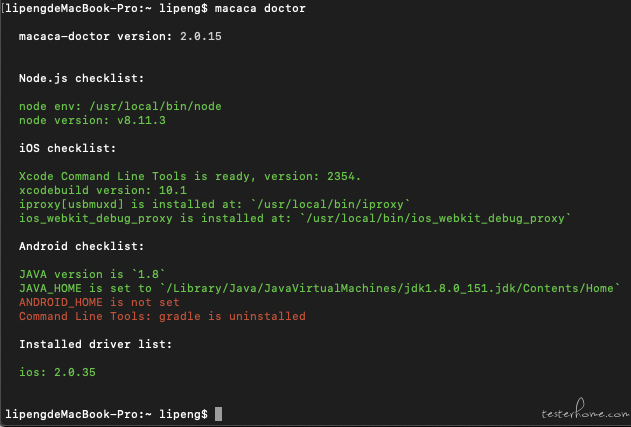Click the ios: 2.0.35 driver entry

point(57,372)
